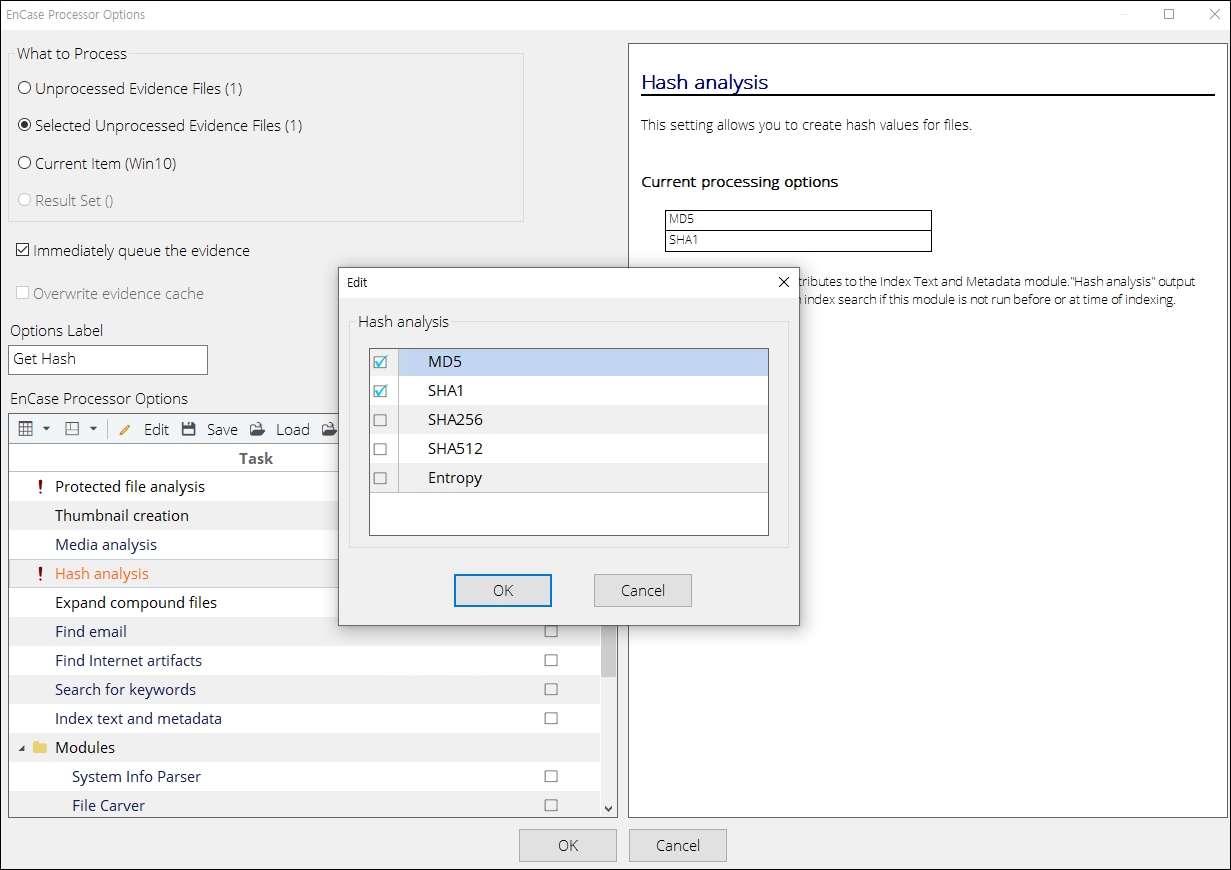Click the folder icon after Load

point(329,429)
